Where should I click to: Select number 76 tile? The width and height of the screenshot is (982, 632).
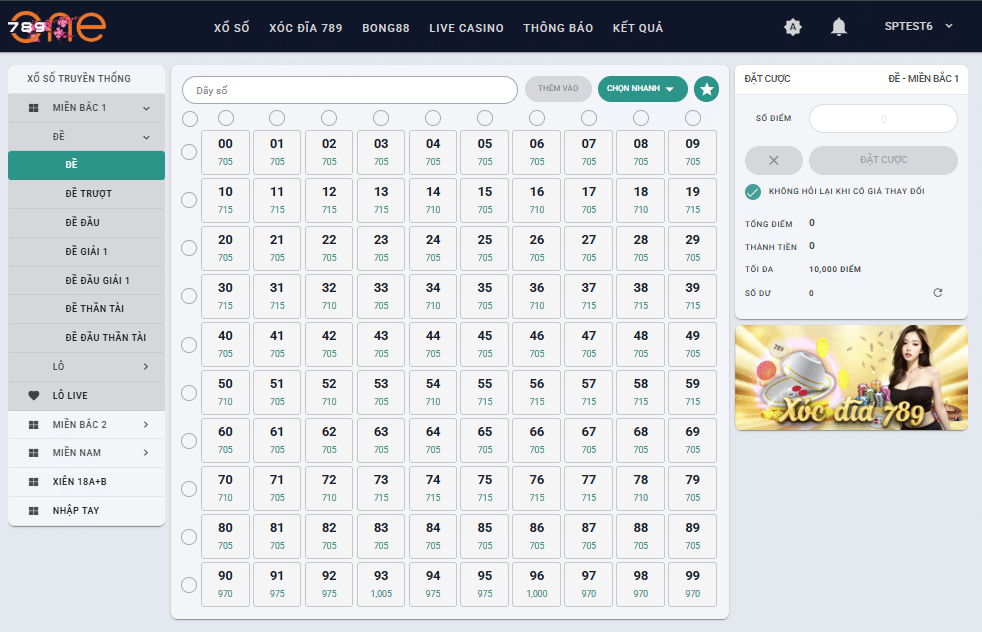tap(537, 489)
